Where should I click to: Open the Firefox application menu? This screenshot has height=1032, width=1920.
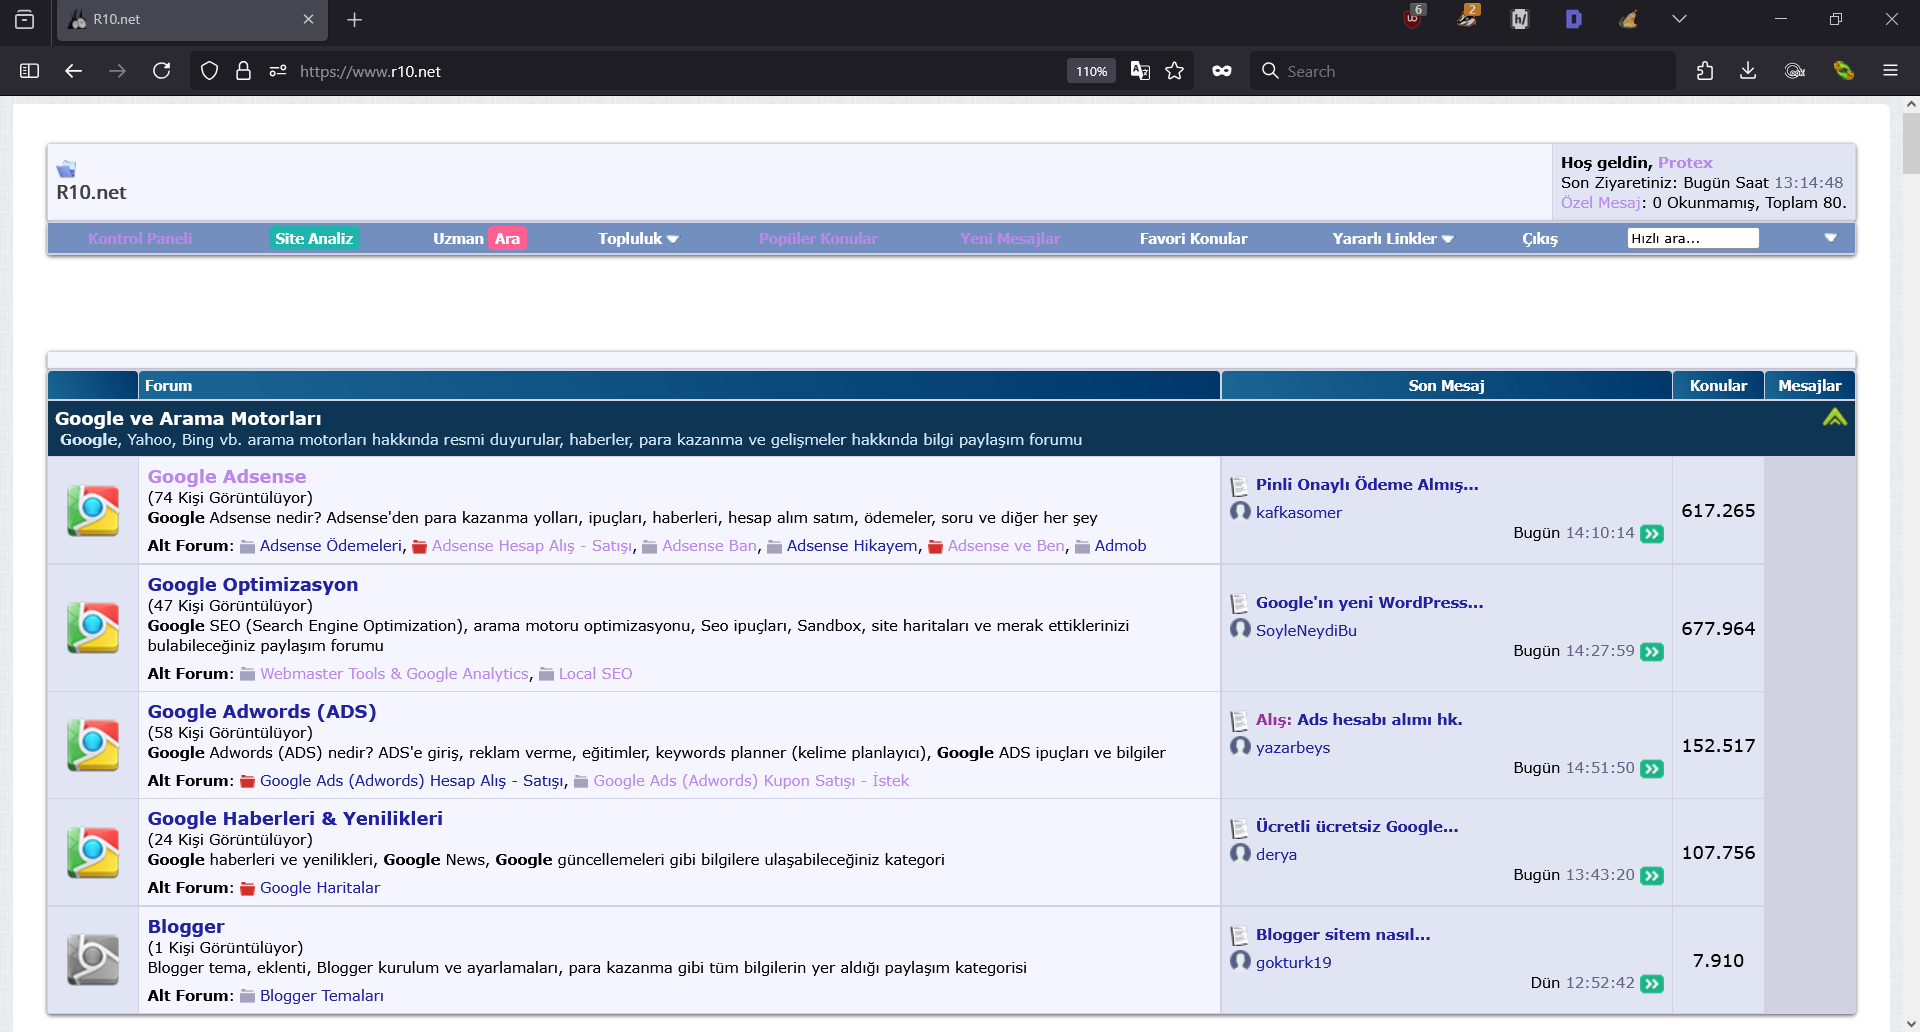[1890, 71]
